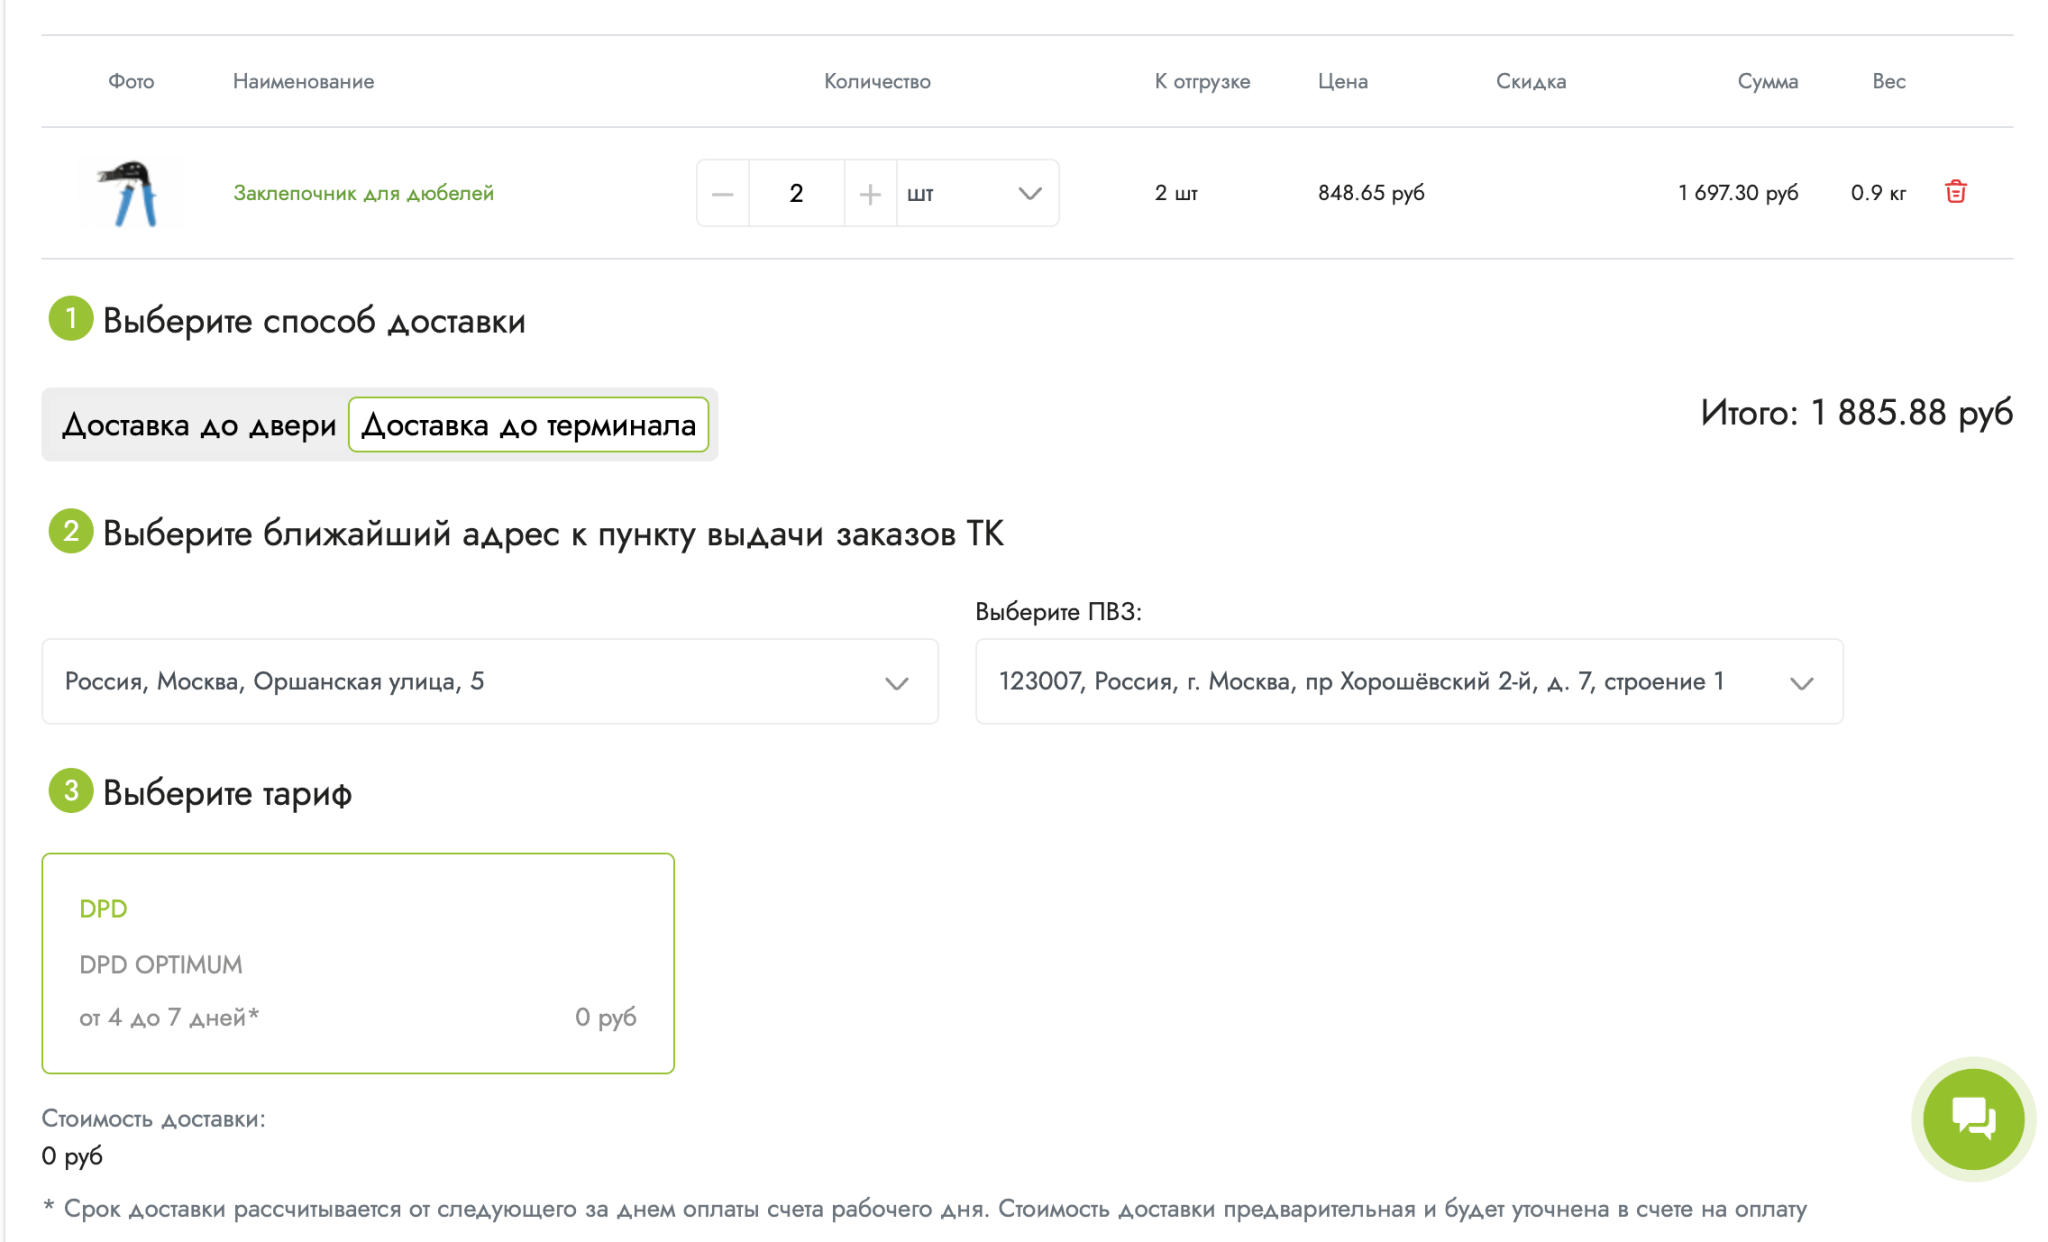Screen dimensions: 2048x1242
Task: Click the green step 1 circle badge
Action: (x=71, y=319)
